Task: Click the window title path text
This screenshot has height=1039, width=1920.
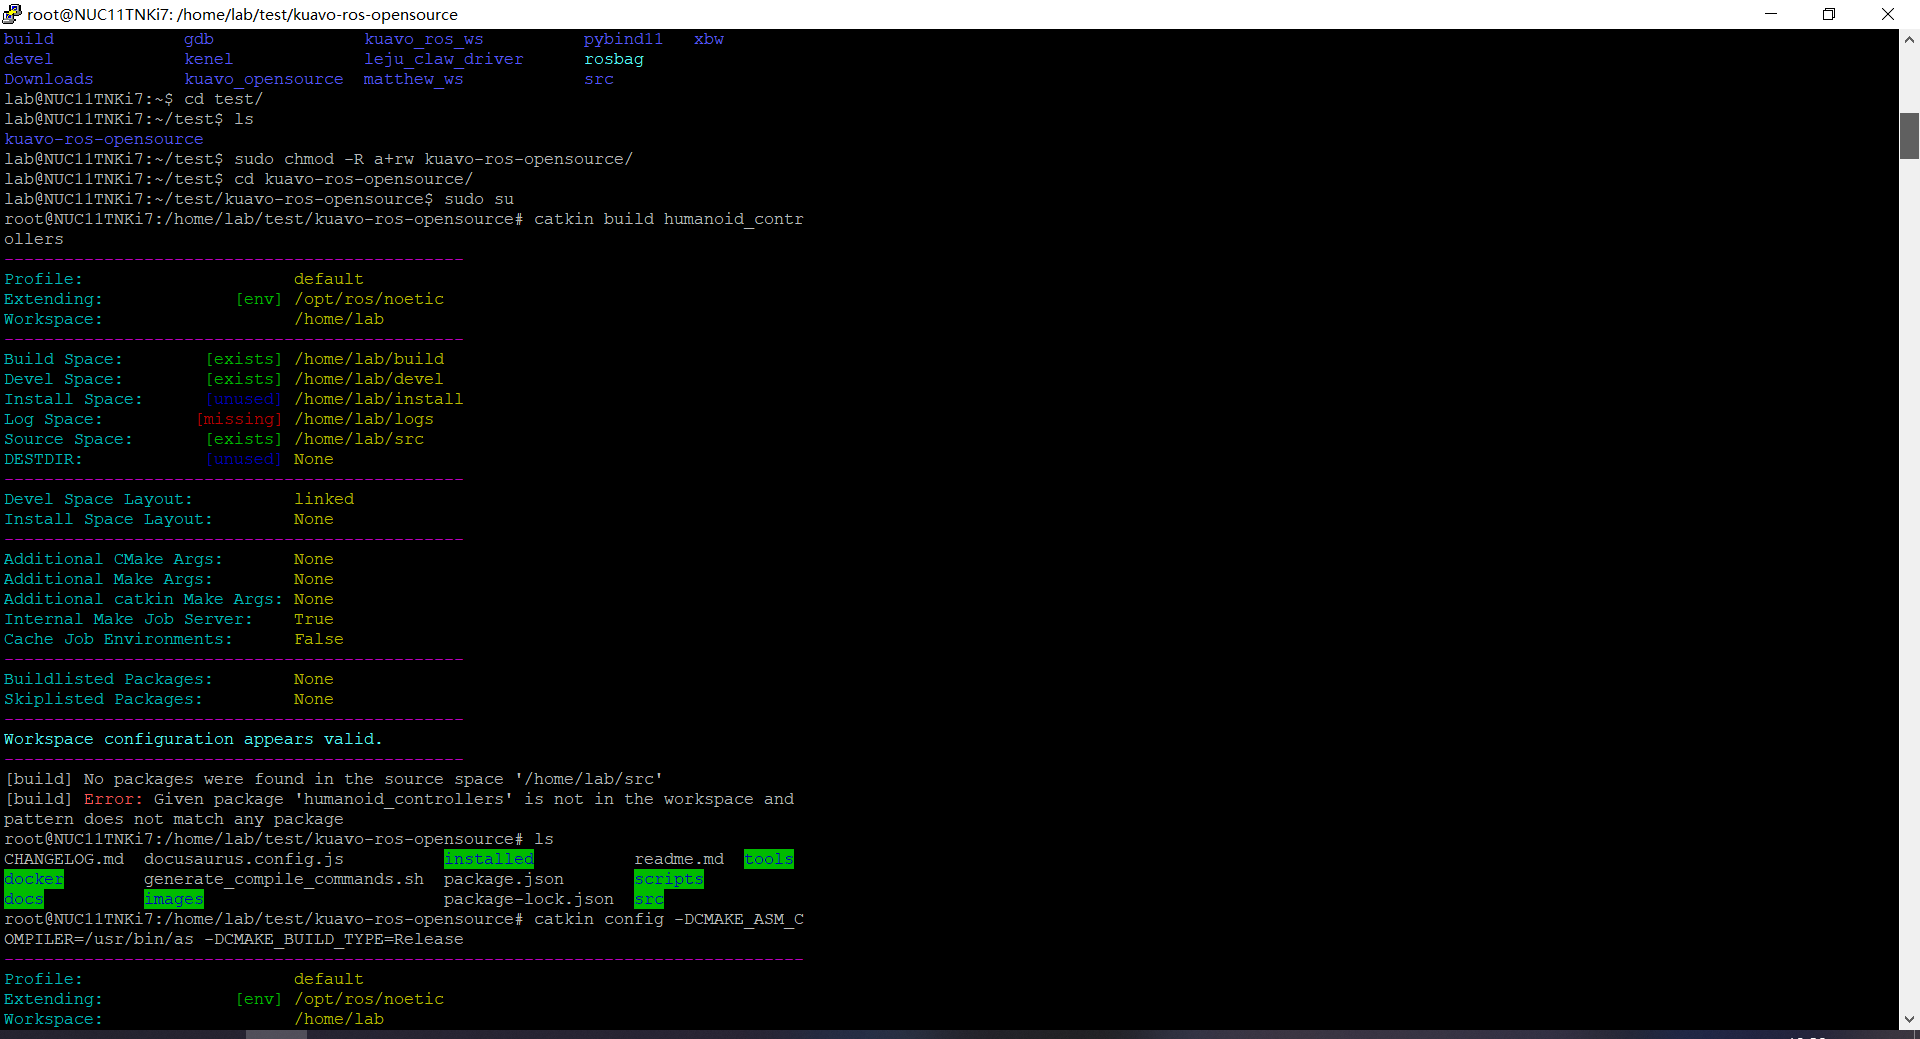Action: click(242, 14)
